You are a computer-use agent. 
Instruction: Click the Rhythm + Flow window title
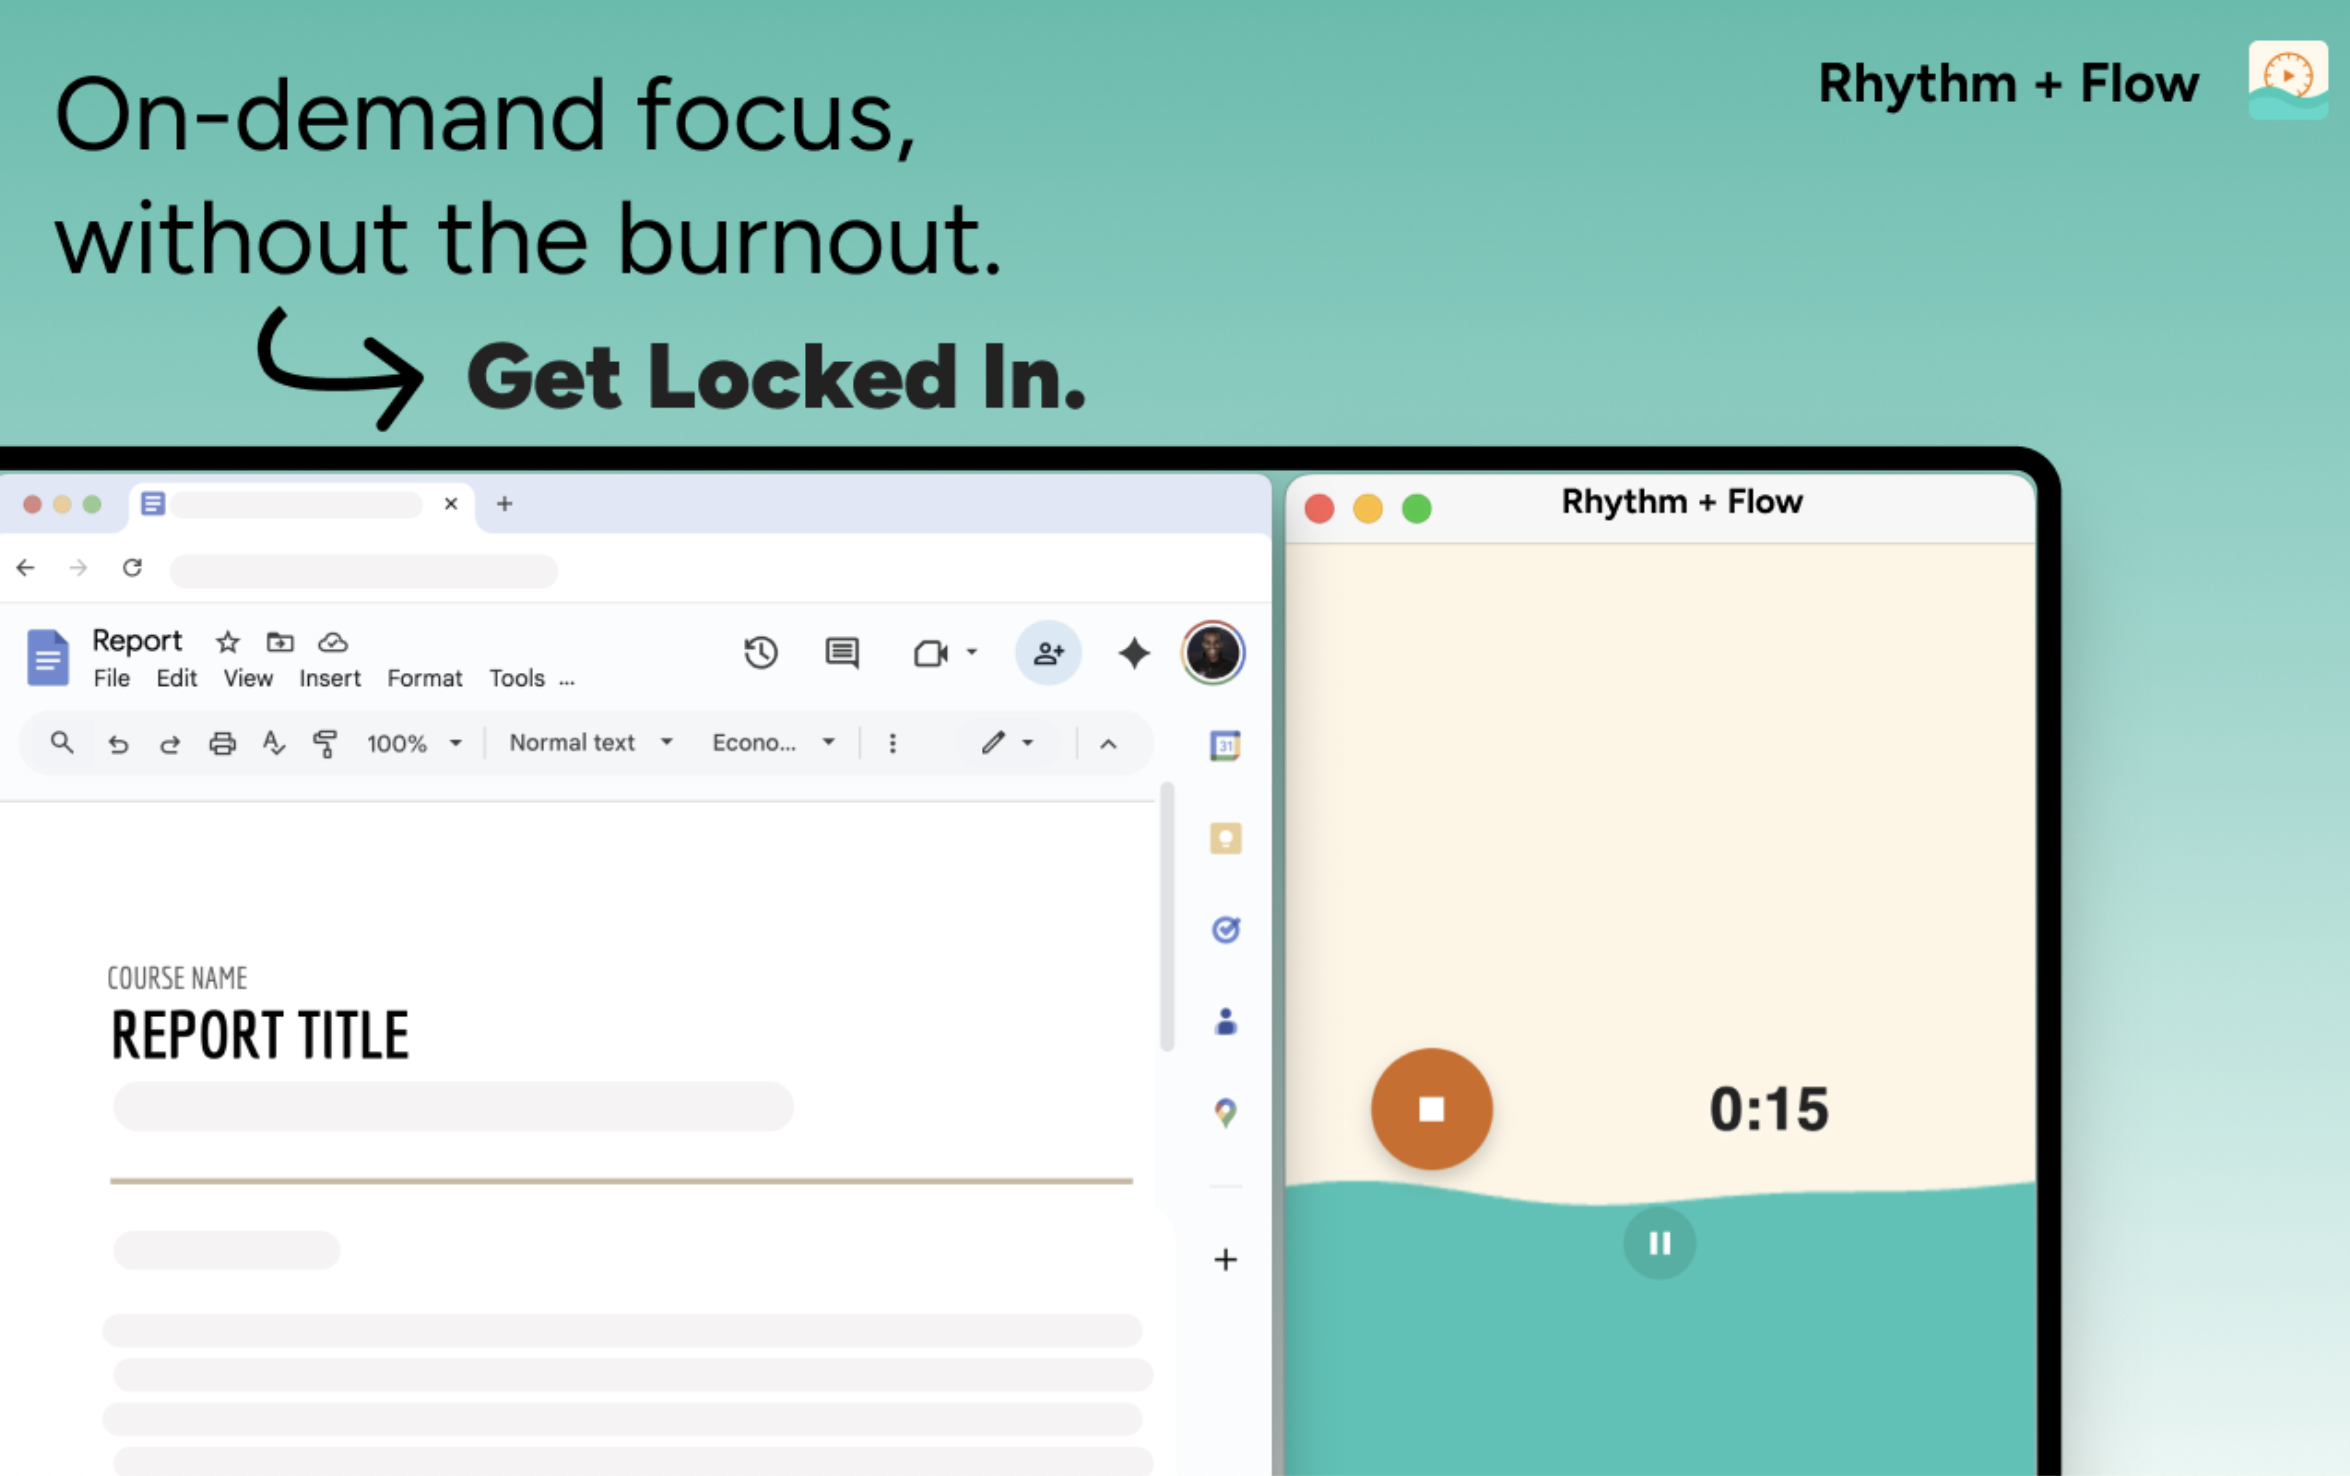[x=1682, y=502]
